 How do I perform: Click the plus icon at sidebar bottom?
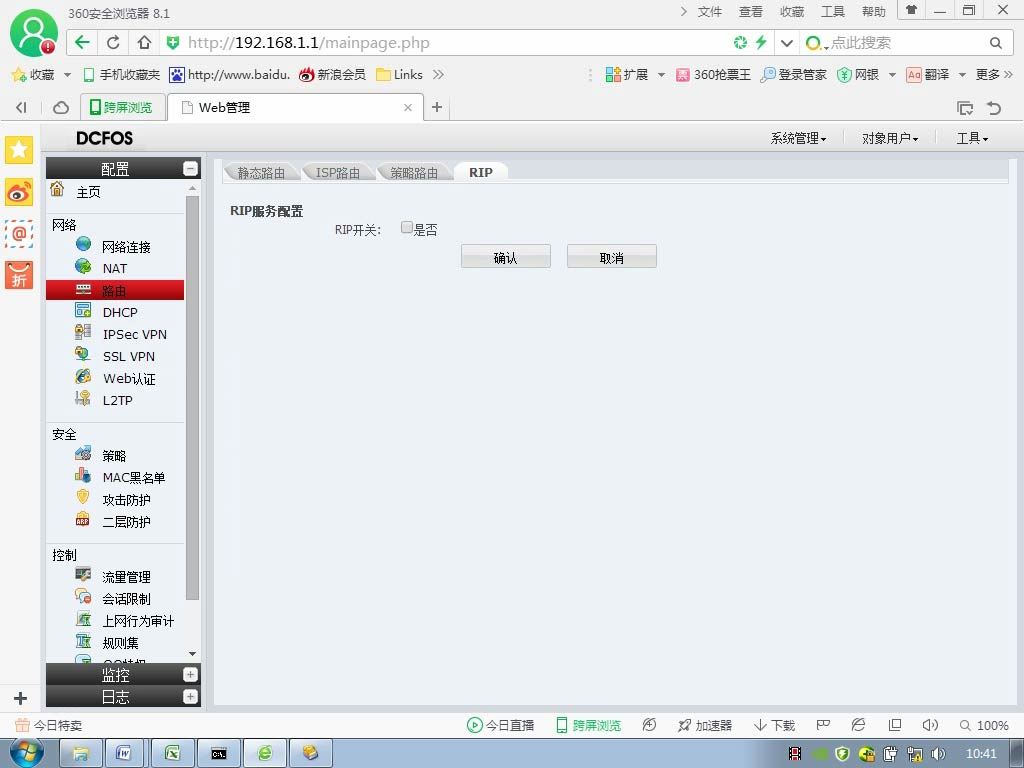click(20, 698)
